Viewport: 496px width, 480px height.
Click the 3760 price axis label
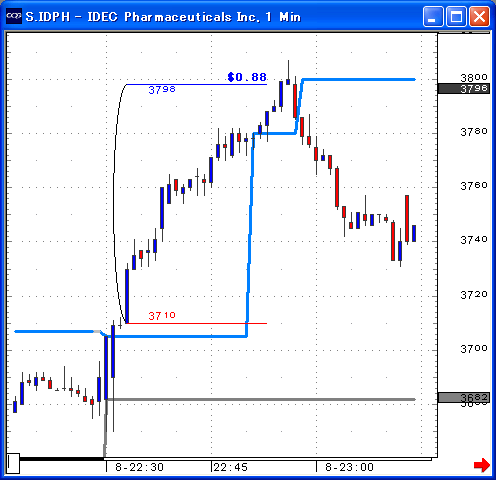pos(474,185)
